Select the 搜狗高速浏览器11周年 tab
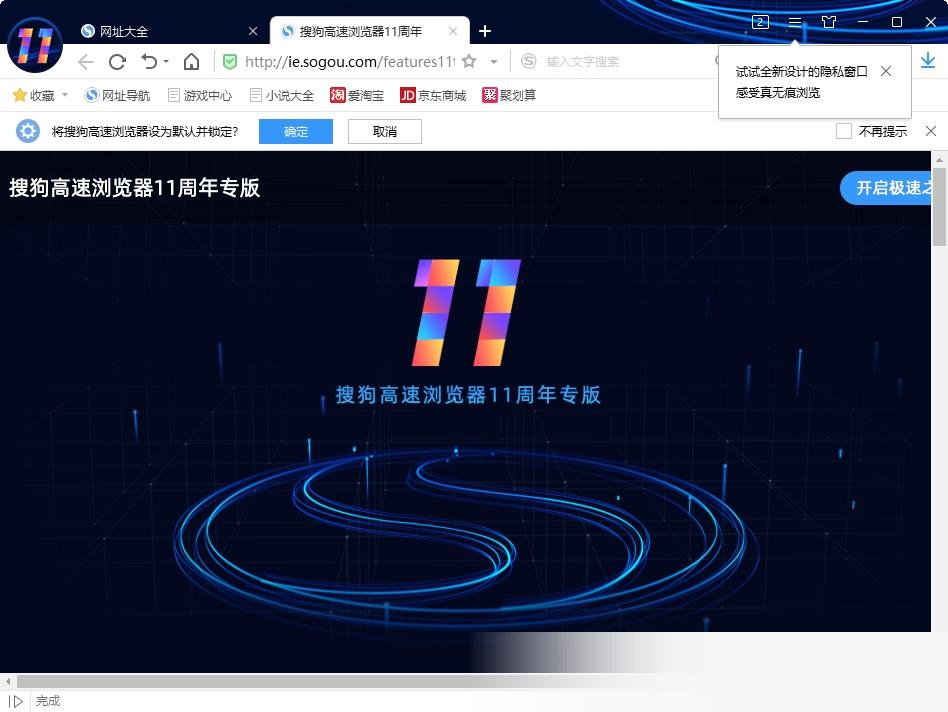 click(x=361, y=31)
